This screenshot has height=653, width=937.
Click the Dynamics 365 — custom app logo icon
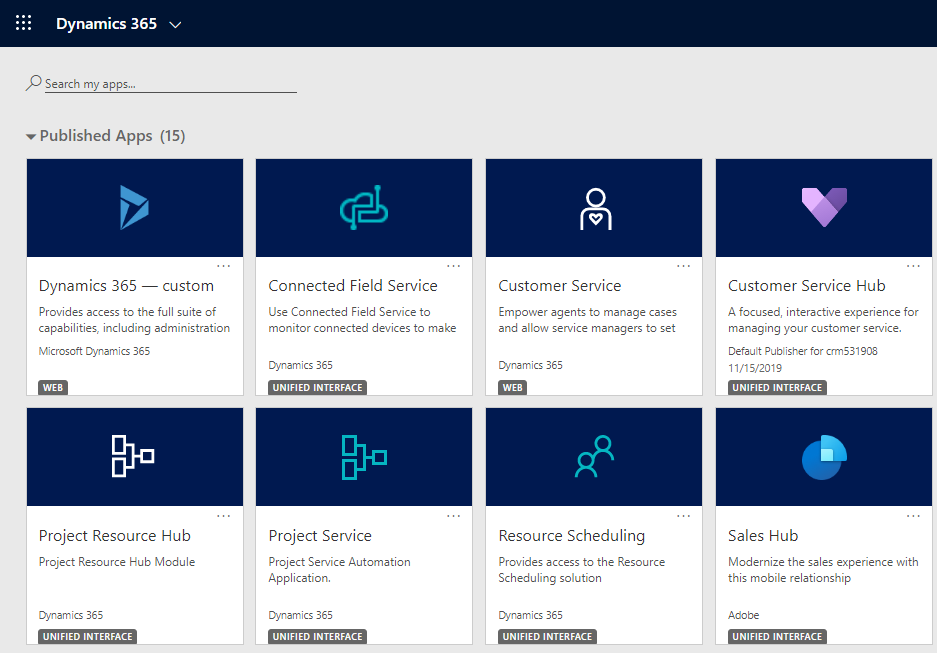coord(134,206)
